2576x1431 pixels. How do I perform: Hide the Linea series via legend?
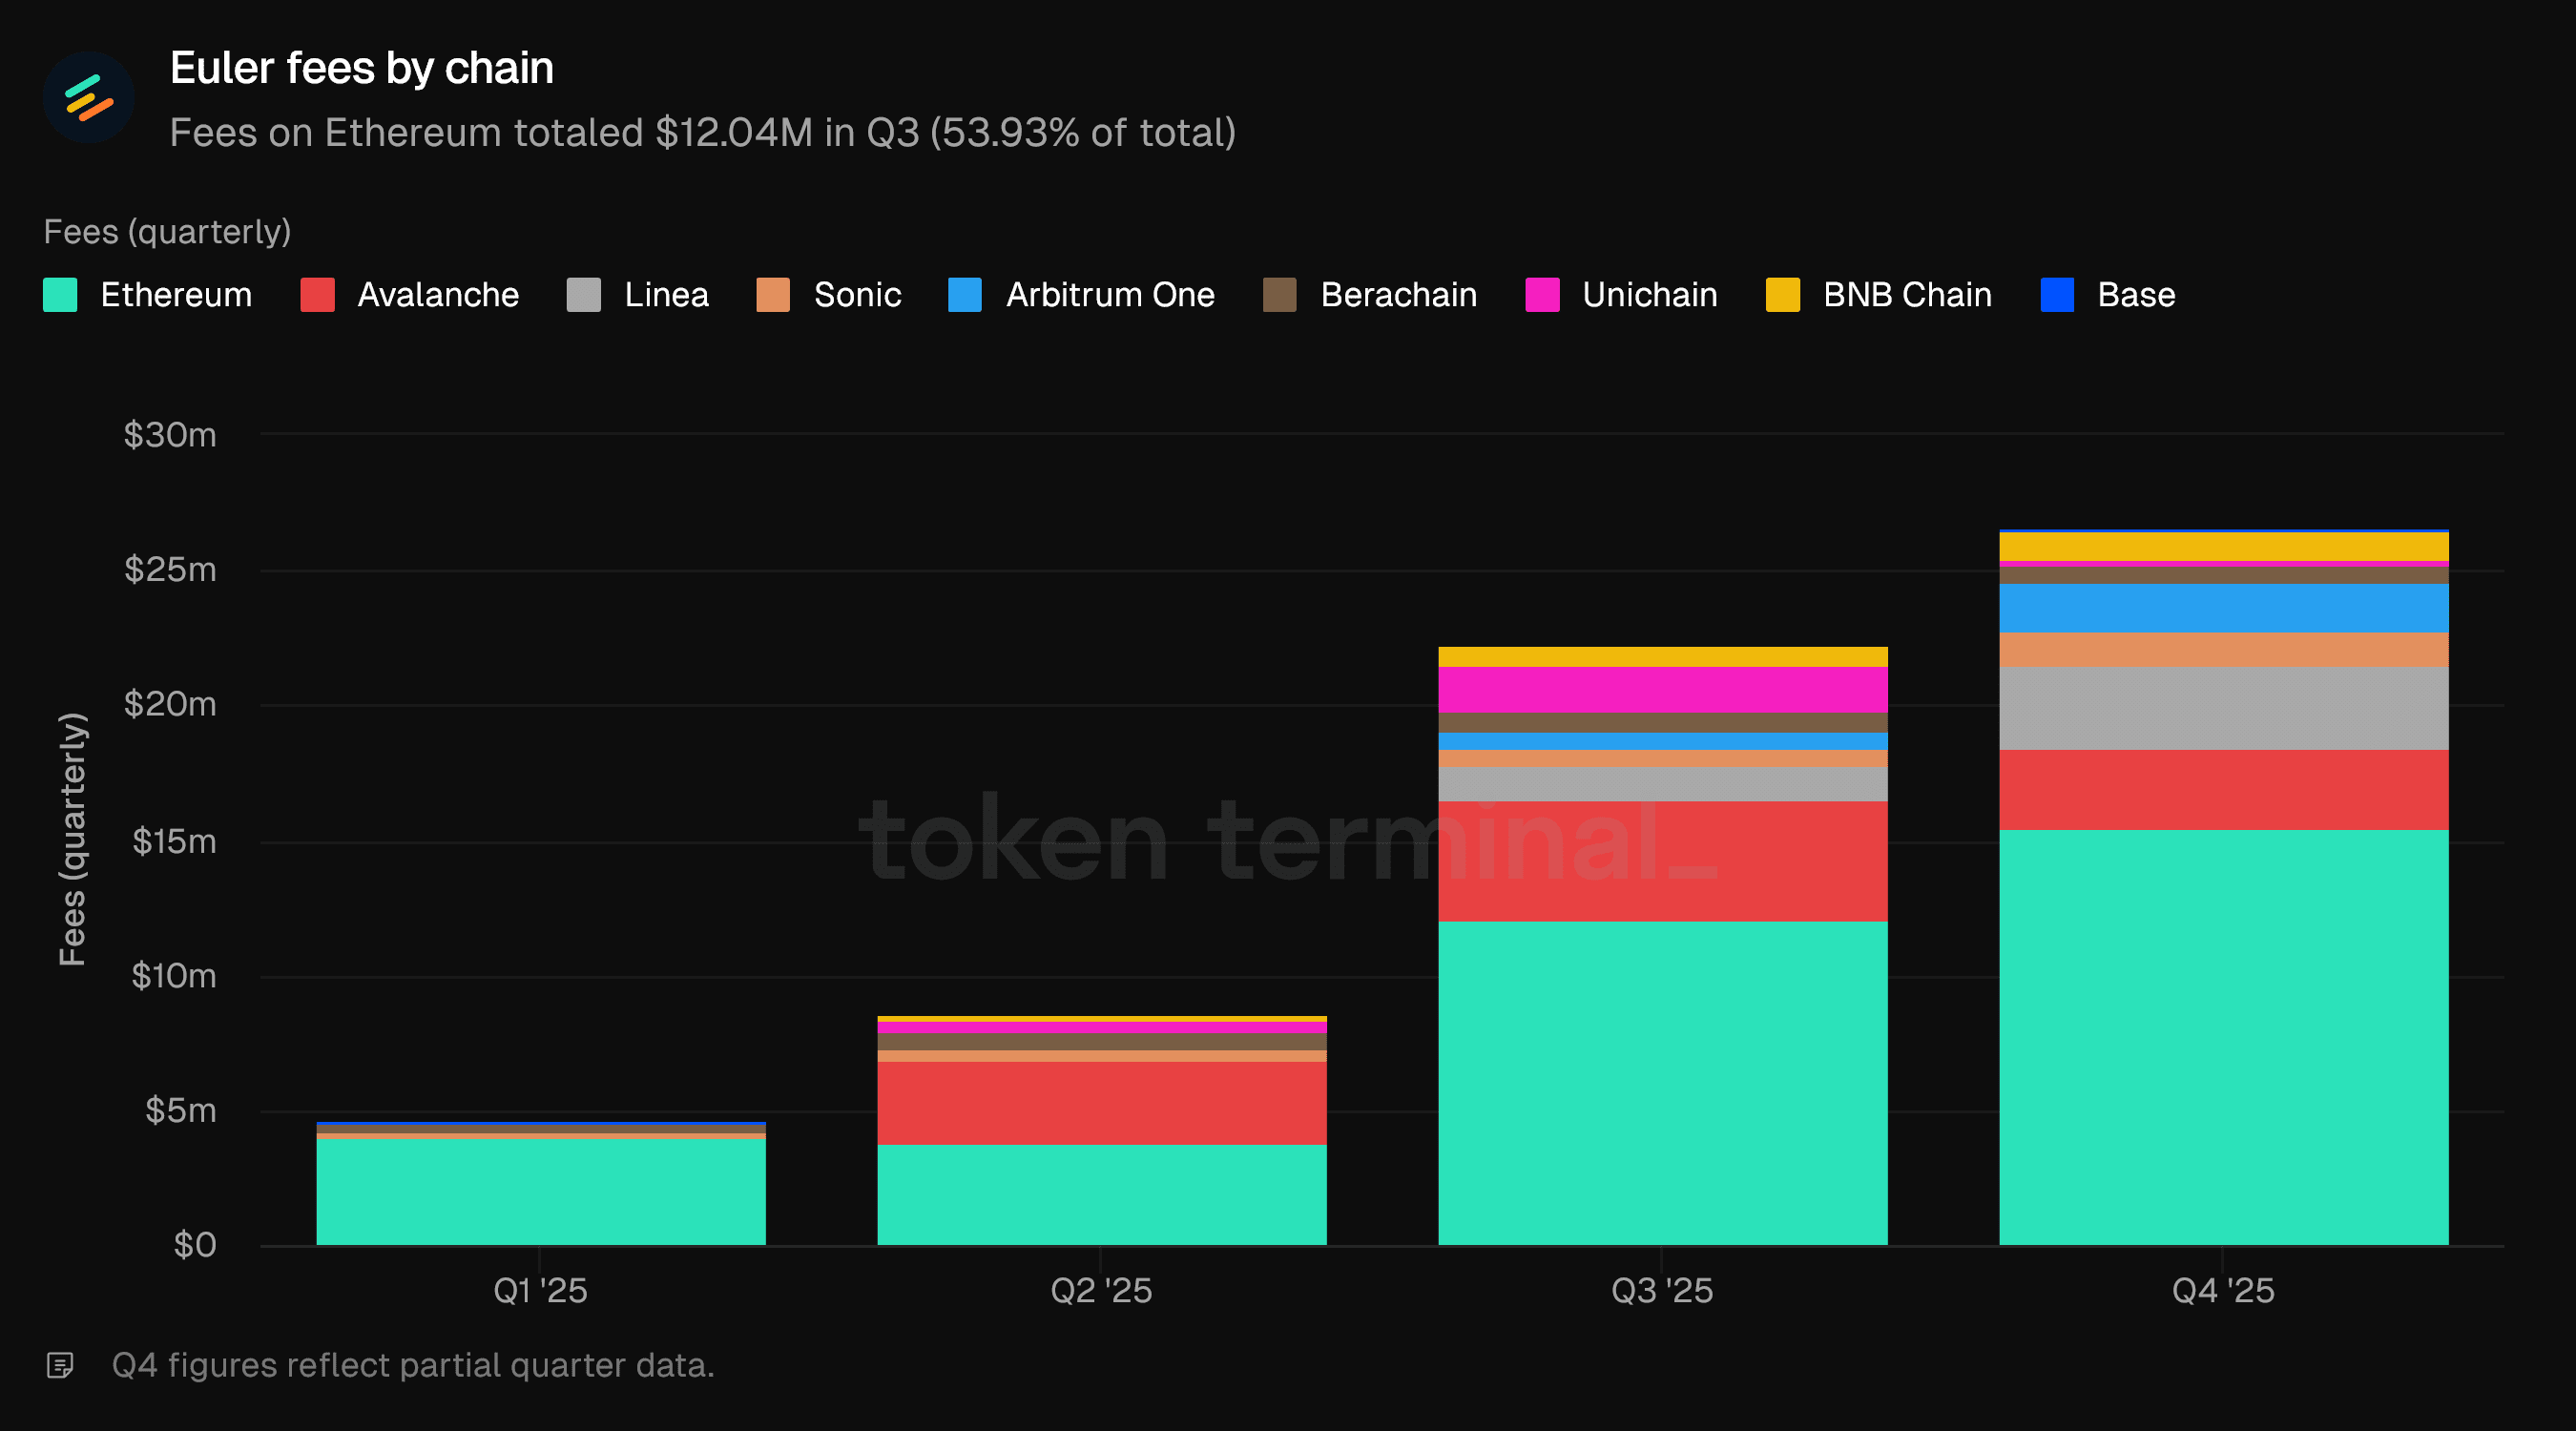coord(583,295)
